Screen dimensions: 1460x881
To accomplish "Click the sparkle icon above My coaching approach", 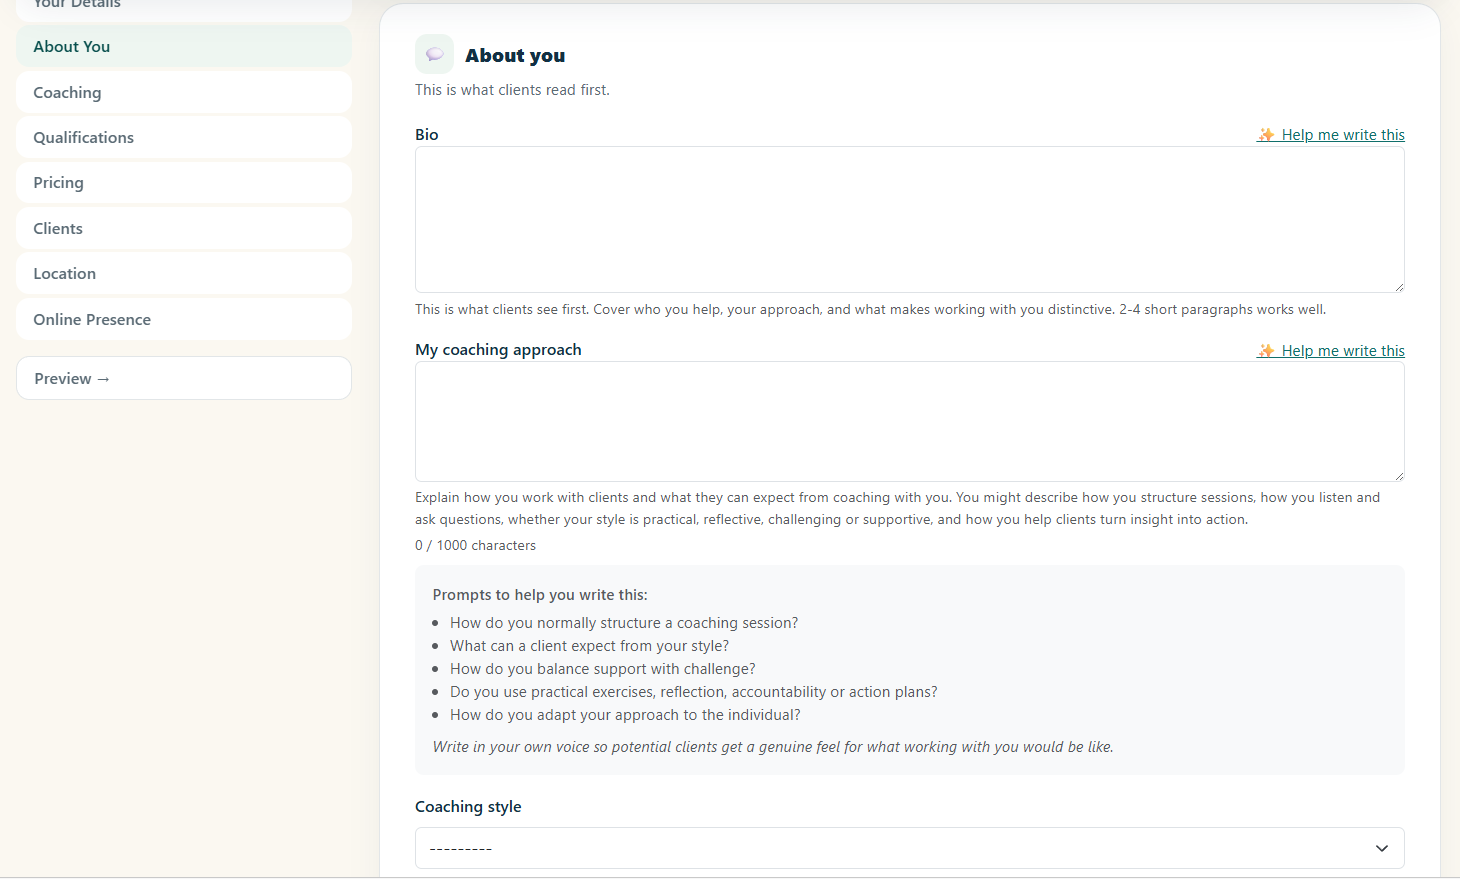I will coord(1266,351).
